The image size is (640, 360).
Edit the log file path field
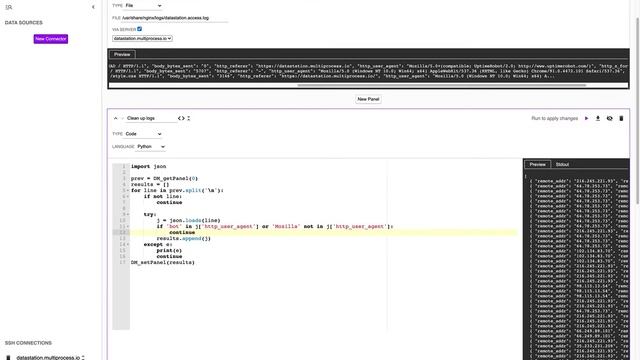pos(175,18)
